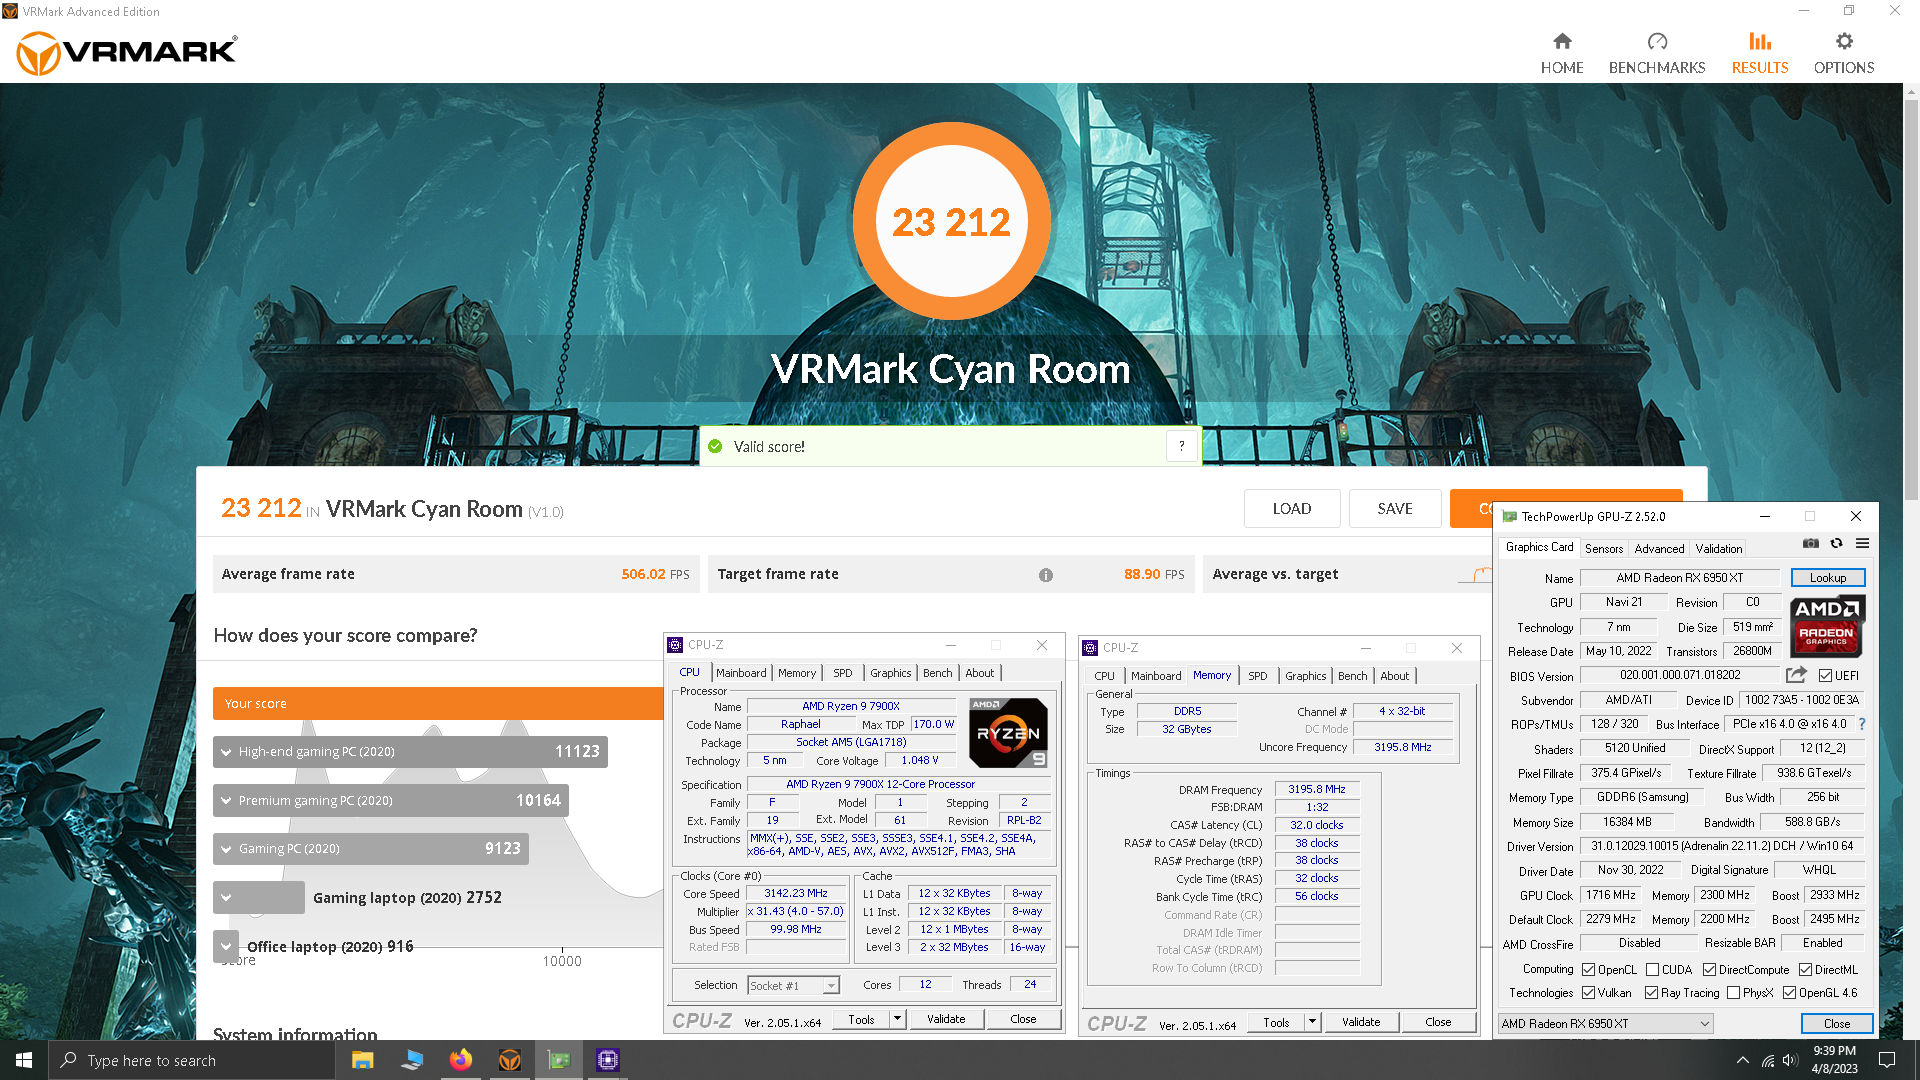Click the VRMark taskbar icon
The width and height of the screenshot is (1920, 1080).
pyautogui.click(x=510, y=1060)
